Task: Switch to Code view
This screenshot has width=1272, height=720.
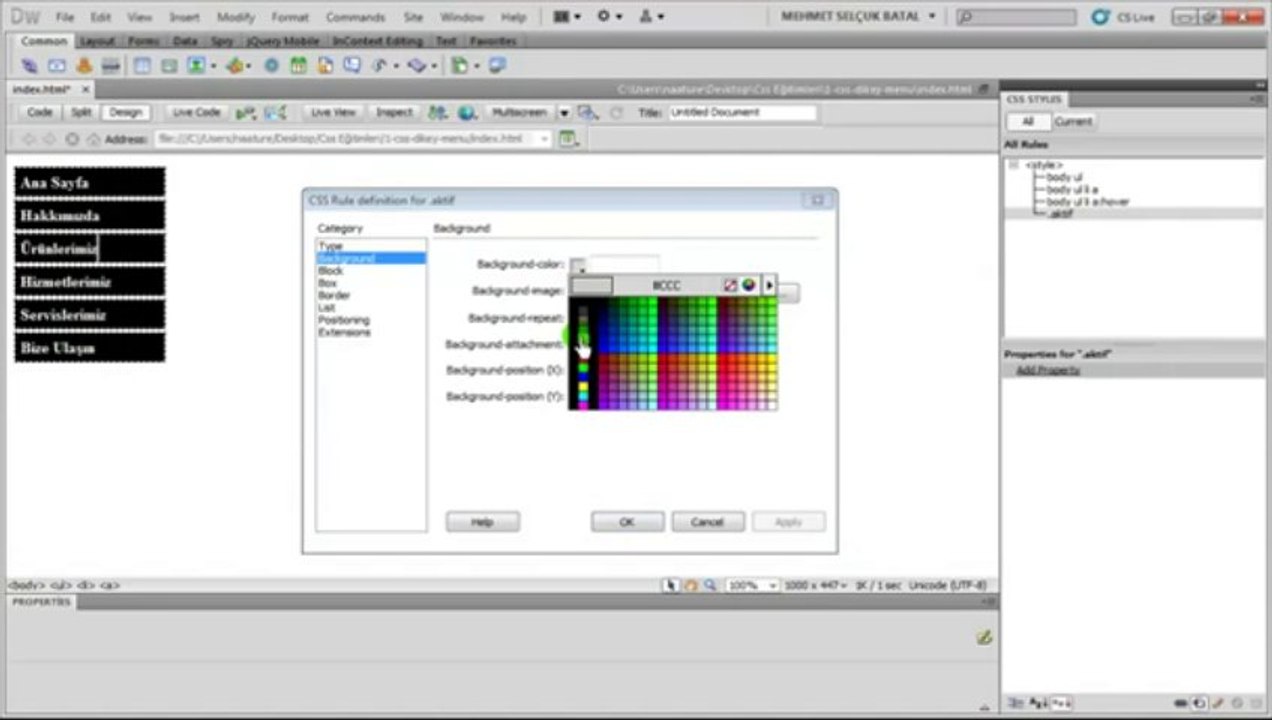Action: (x=40, y=113)
